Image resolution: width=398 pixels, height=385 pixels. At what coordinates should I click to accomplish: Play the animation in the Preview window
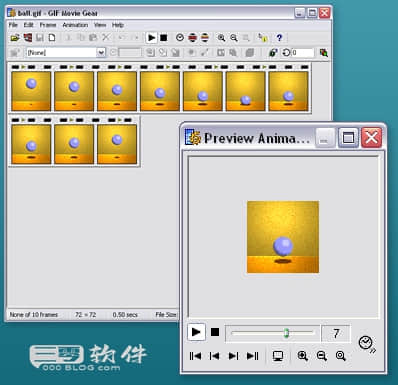196,332
